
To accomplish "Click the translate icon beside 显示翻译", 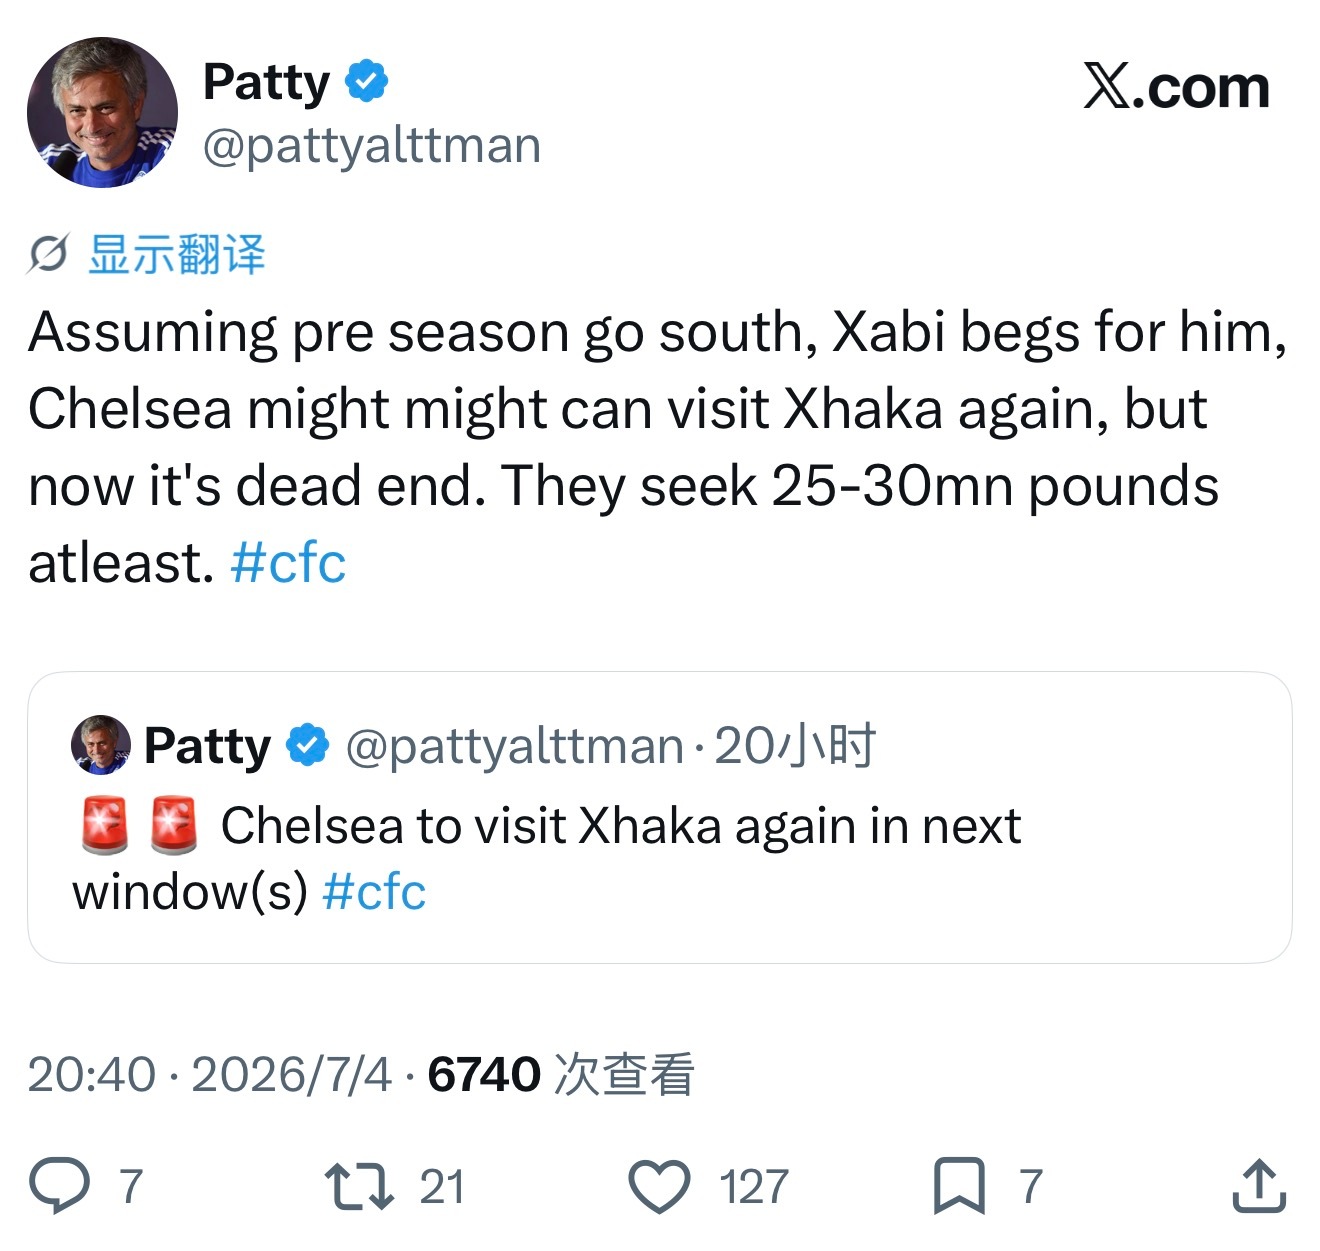I will pos(47,255).
